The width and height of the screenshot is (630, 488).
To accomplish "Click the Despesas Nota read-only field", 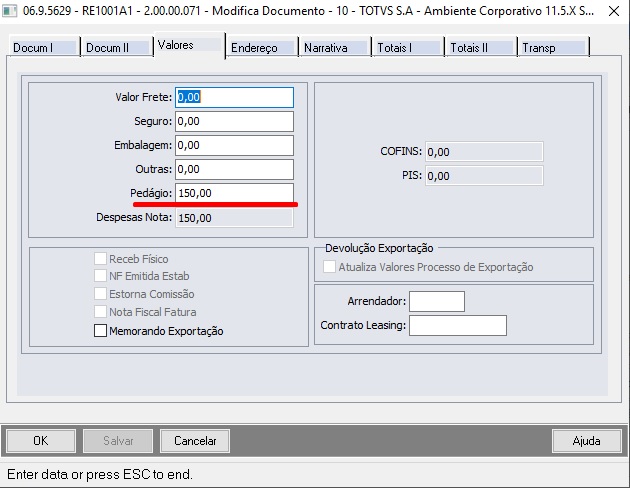I will click(234, 218).
